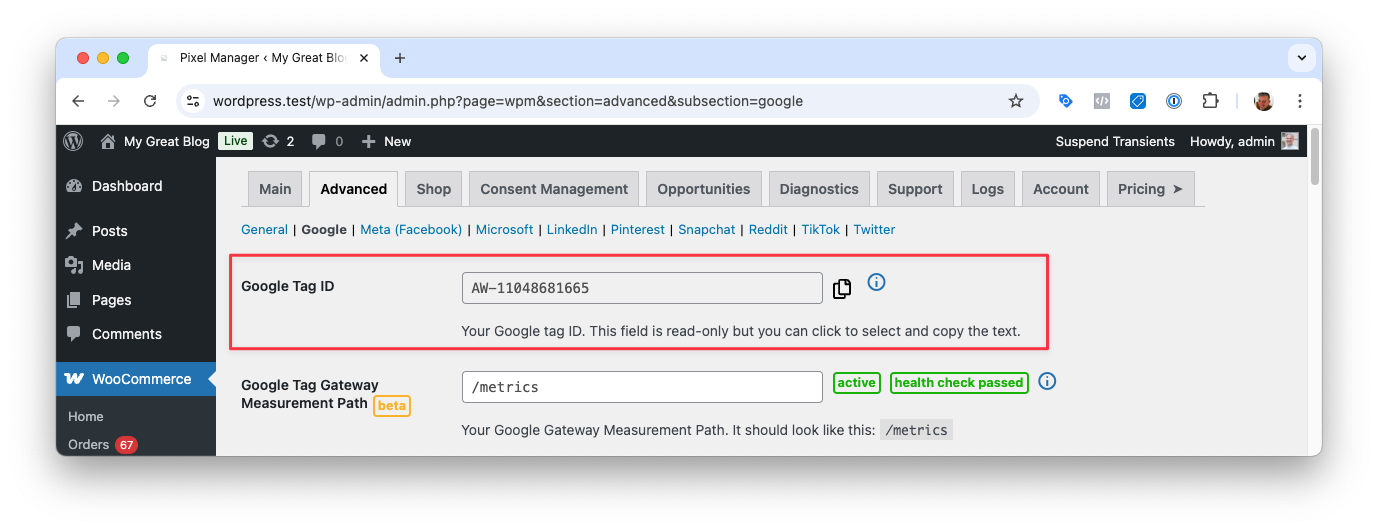Click the code brackets extension icon
Screen dimensions: 1378x530
(x=1102, y=101)
